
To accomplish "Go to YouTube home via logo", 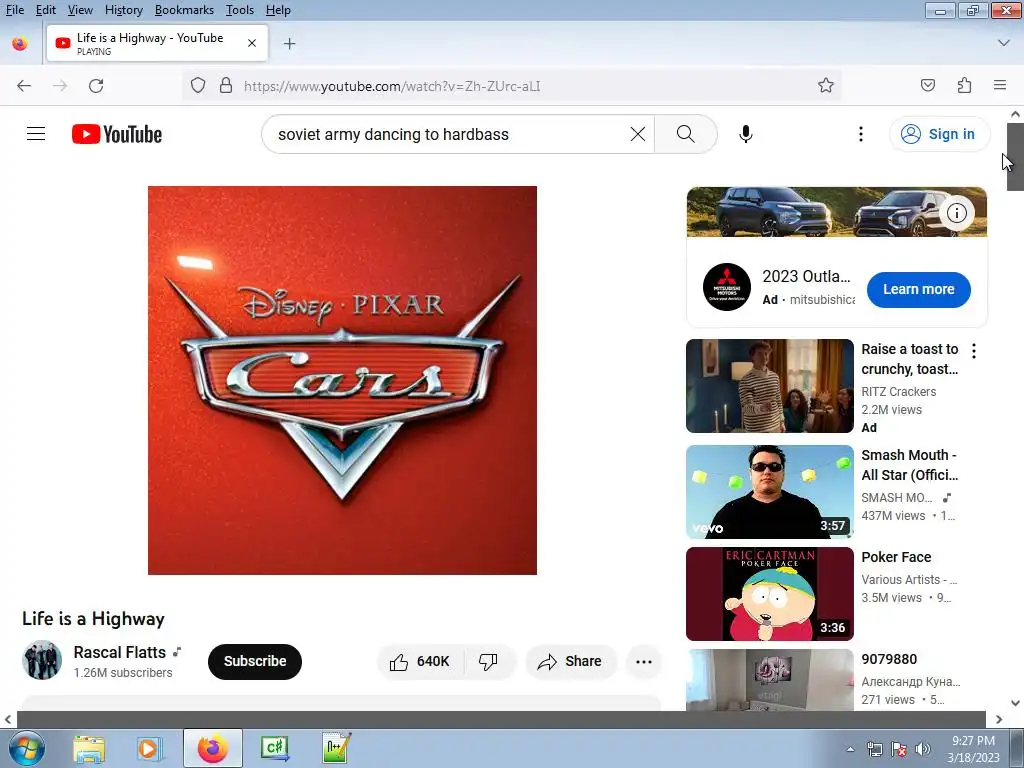I will pos(117,134).
